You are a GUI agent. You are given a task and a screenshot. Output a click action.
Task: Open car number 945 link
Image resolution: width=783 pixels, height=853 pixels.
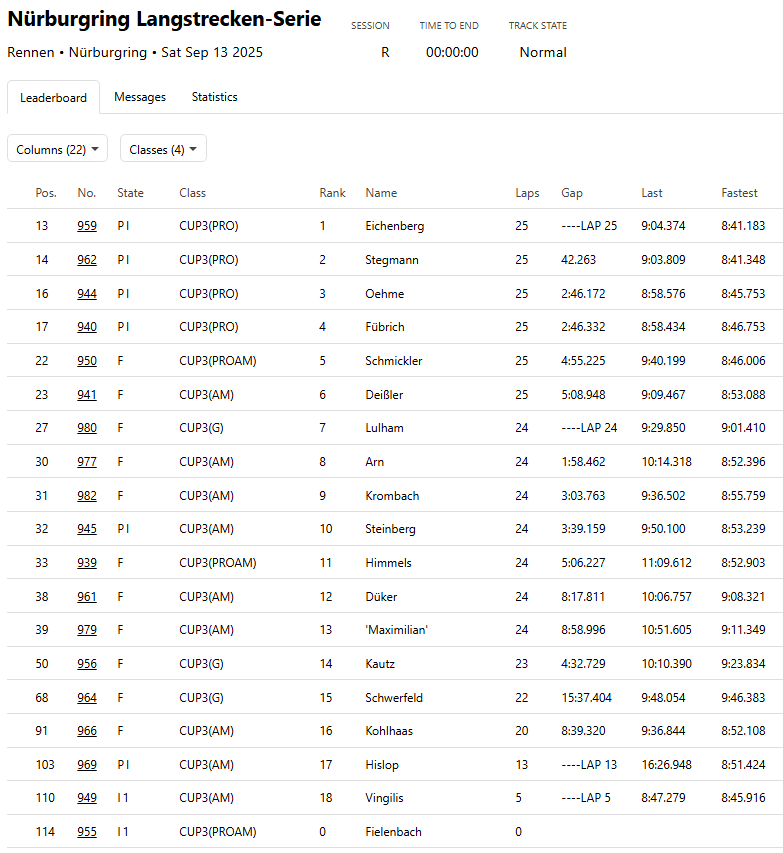pos(87,529)
